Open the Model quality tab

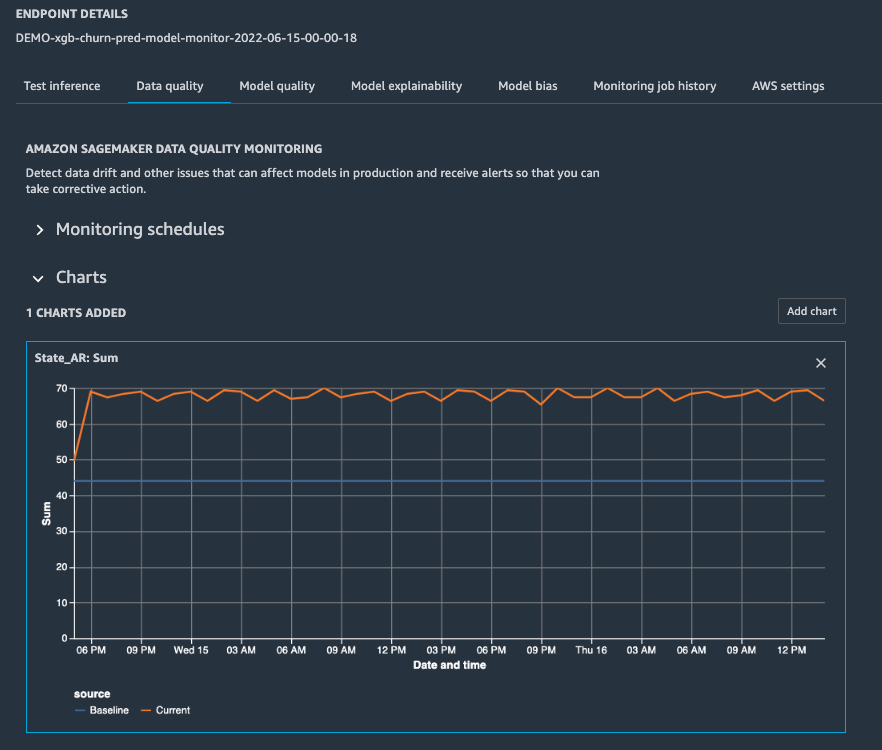277,86
